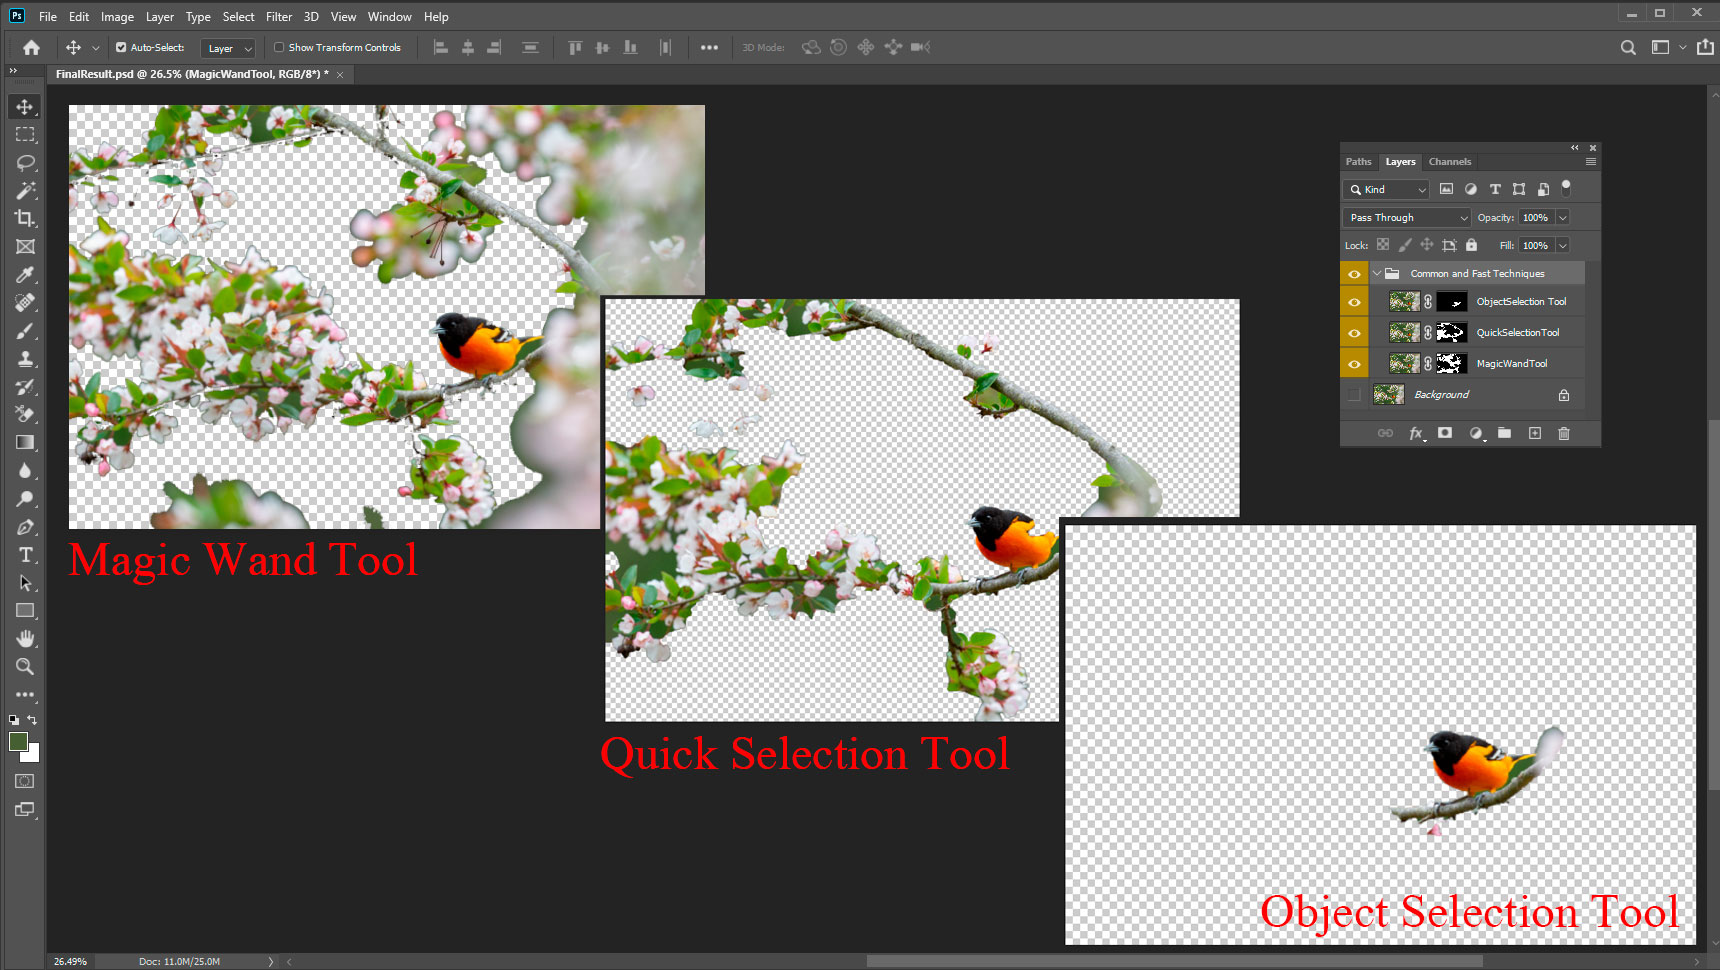Select the Horizontal Type tool
The image size is (1720, 970).
pos(25,555)
